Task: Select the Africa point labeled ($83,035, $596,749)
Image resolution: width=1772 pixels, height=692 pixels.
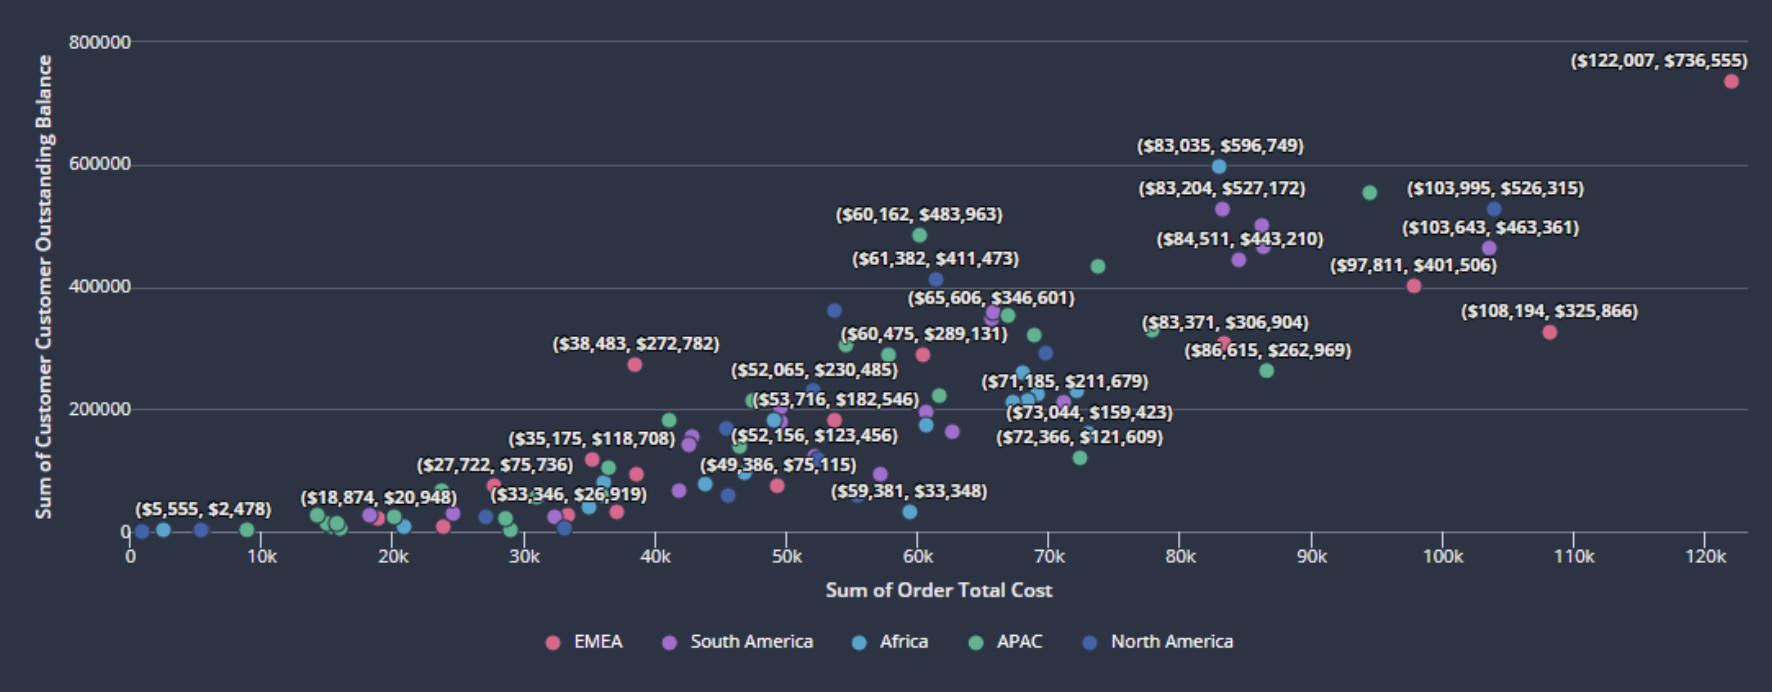Action: 1219,167
